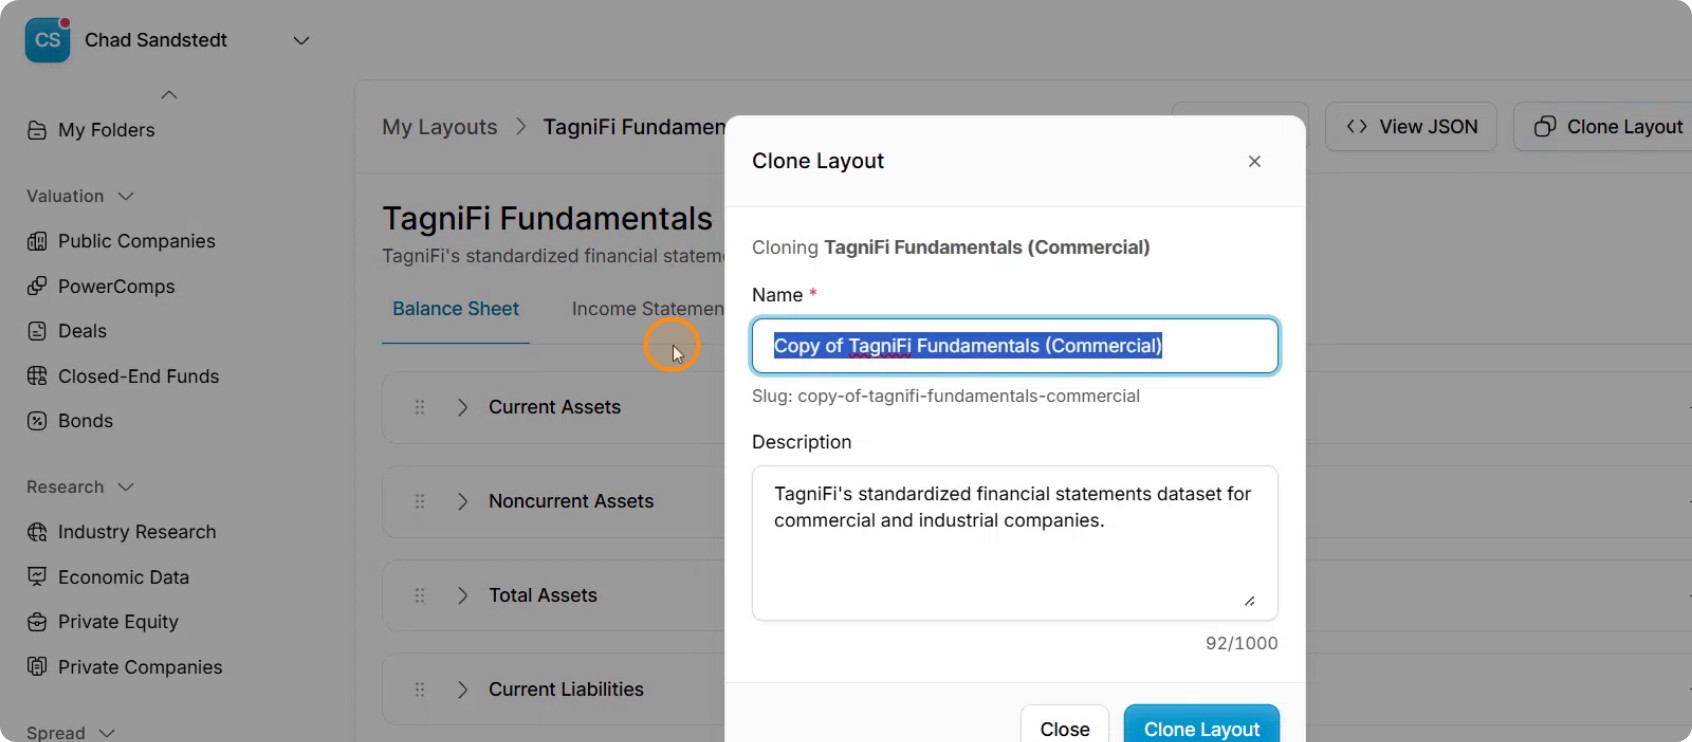1692x742 pixels.
Task: Click drag handle icon for Current Assets
Action: tap(420, 407)
